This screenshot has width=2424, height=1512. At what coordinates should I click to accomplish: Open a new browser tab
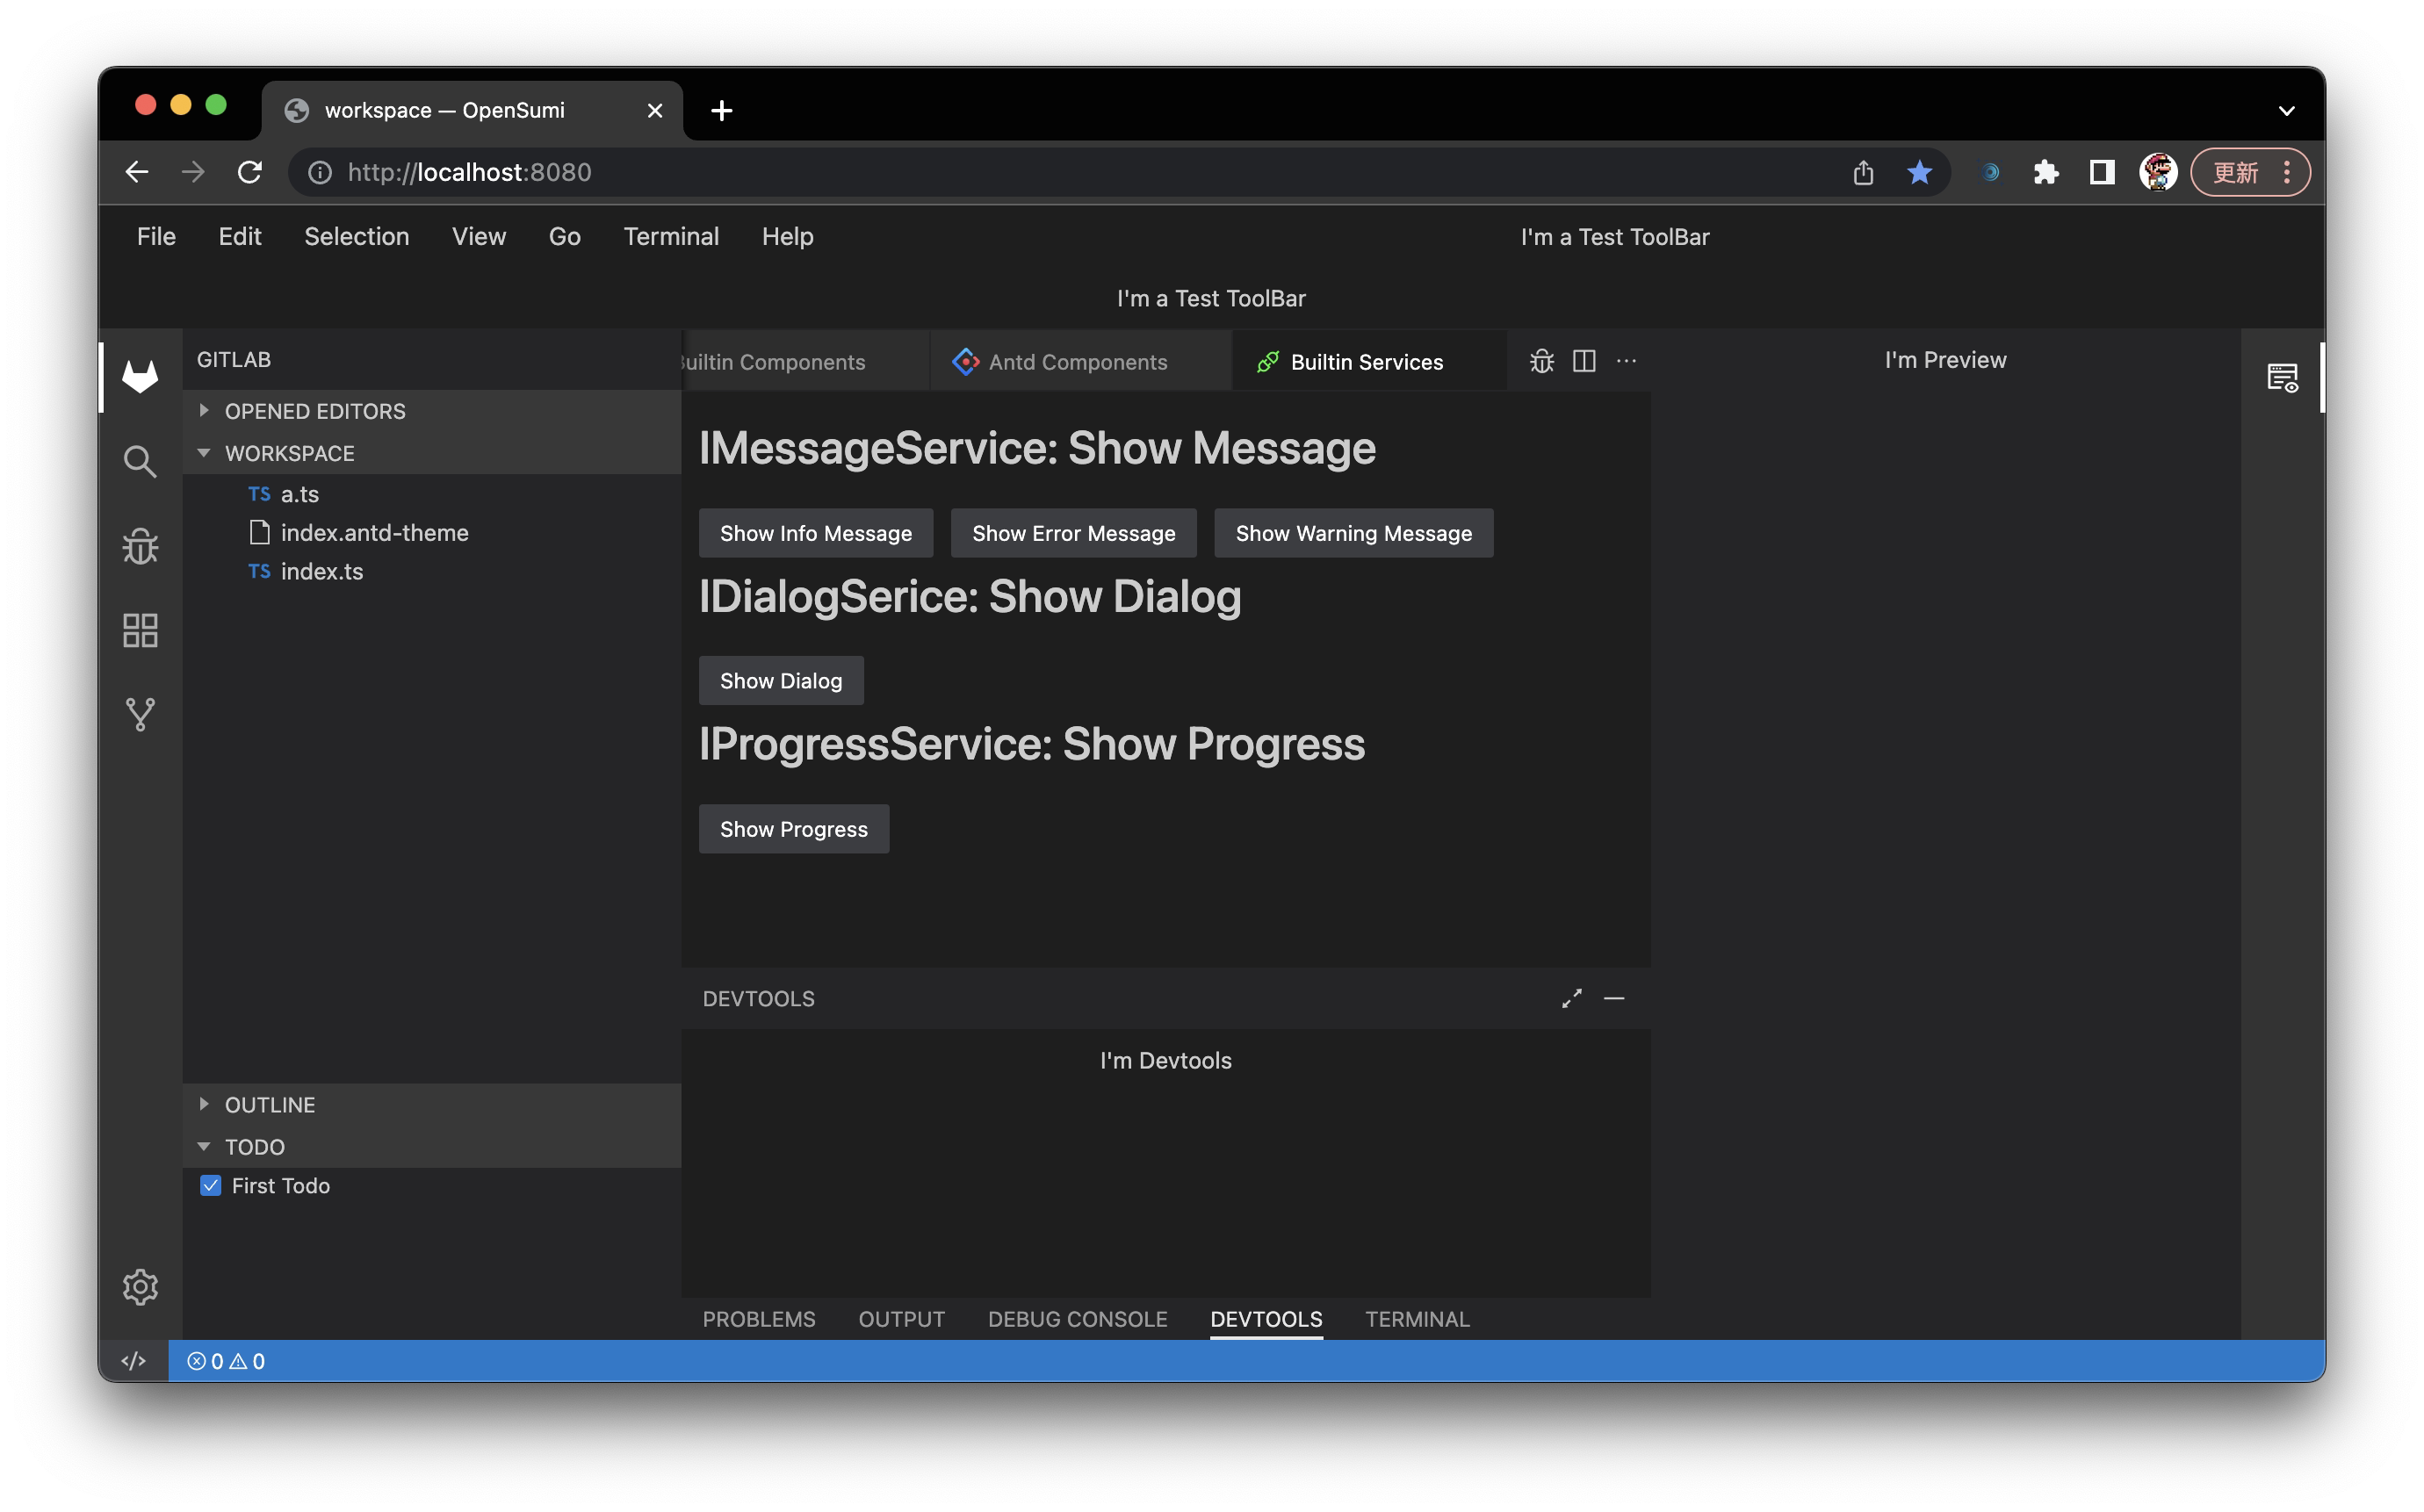(x=721, y=110)
